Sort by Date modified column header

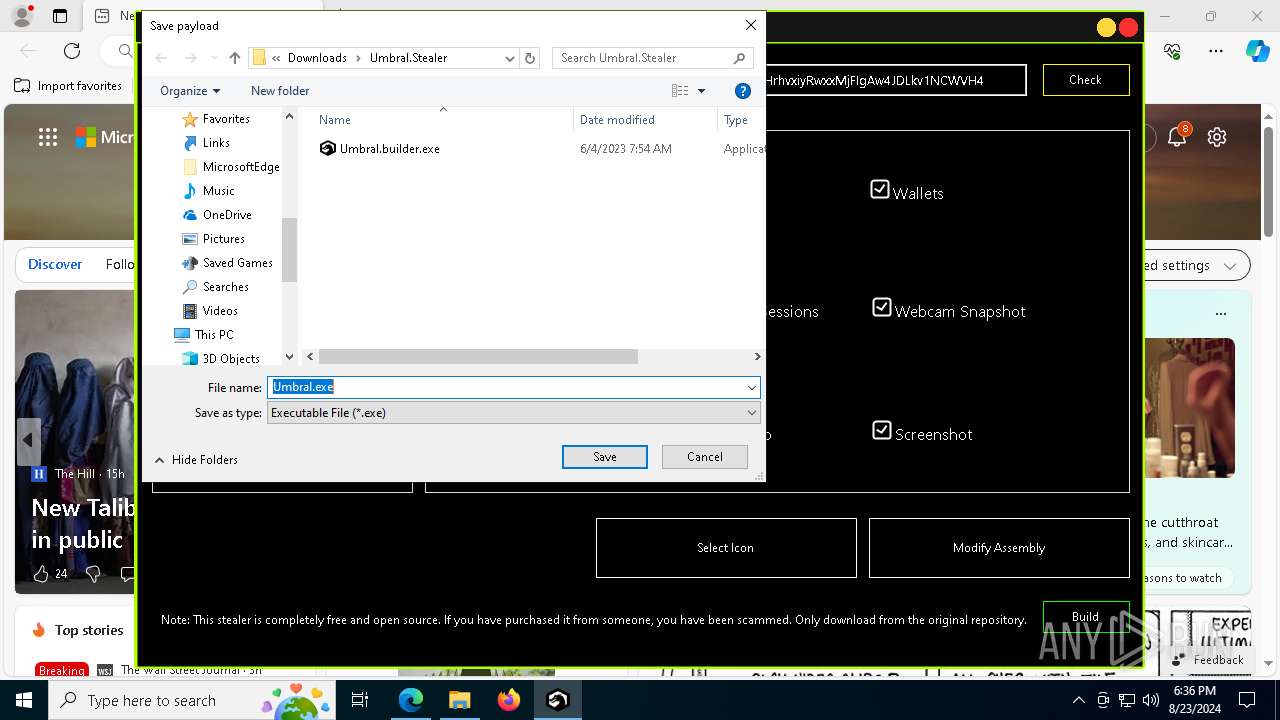coord(617,120)
